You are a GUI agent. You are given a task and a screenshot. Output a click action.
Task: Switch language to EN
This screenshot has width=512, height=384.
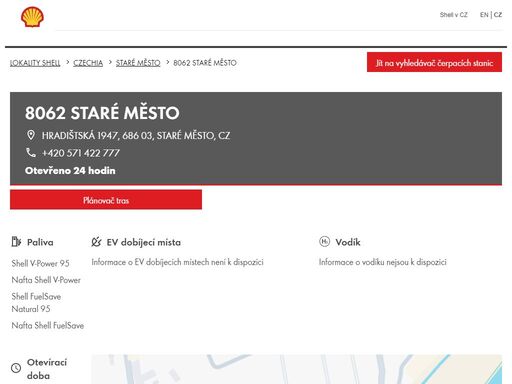(484, 15)
